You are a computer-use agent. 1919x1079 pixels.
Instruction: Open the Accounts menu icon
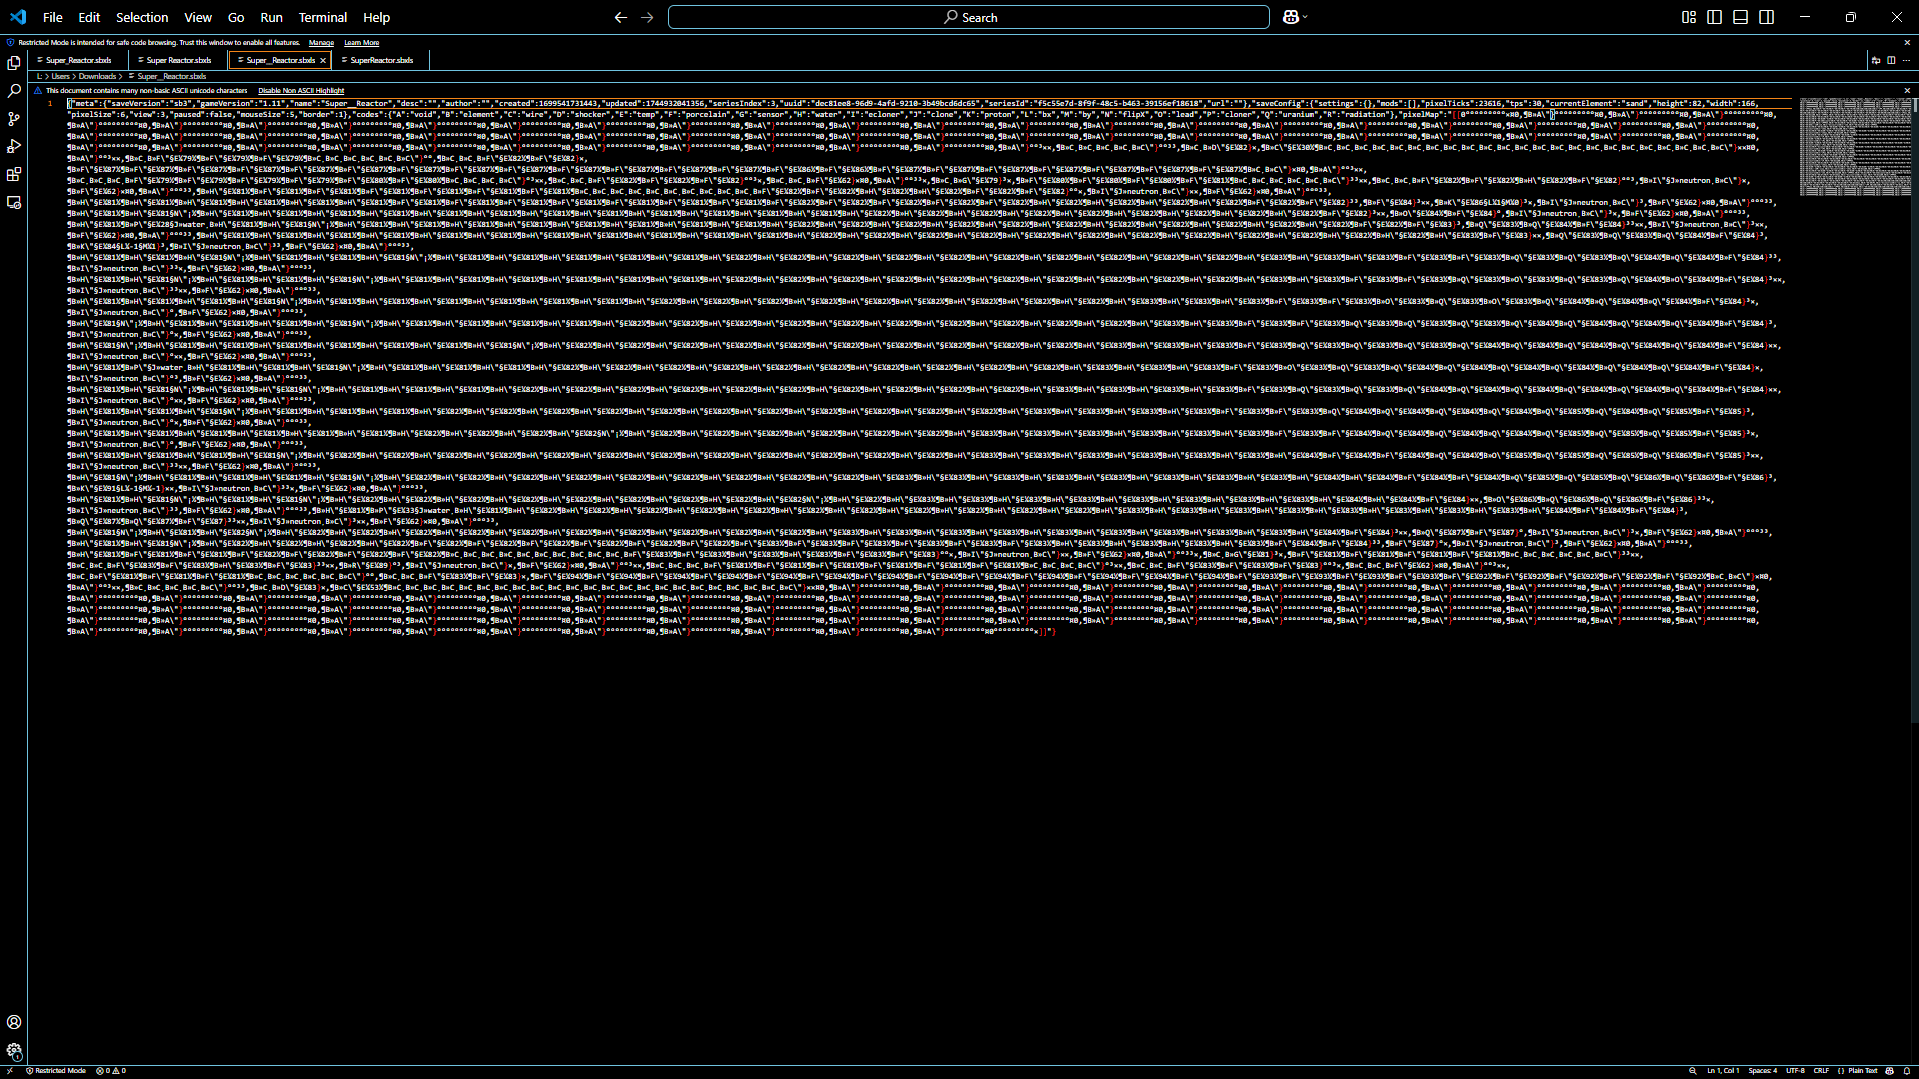click(x=14, y=1022)
